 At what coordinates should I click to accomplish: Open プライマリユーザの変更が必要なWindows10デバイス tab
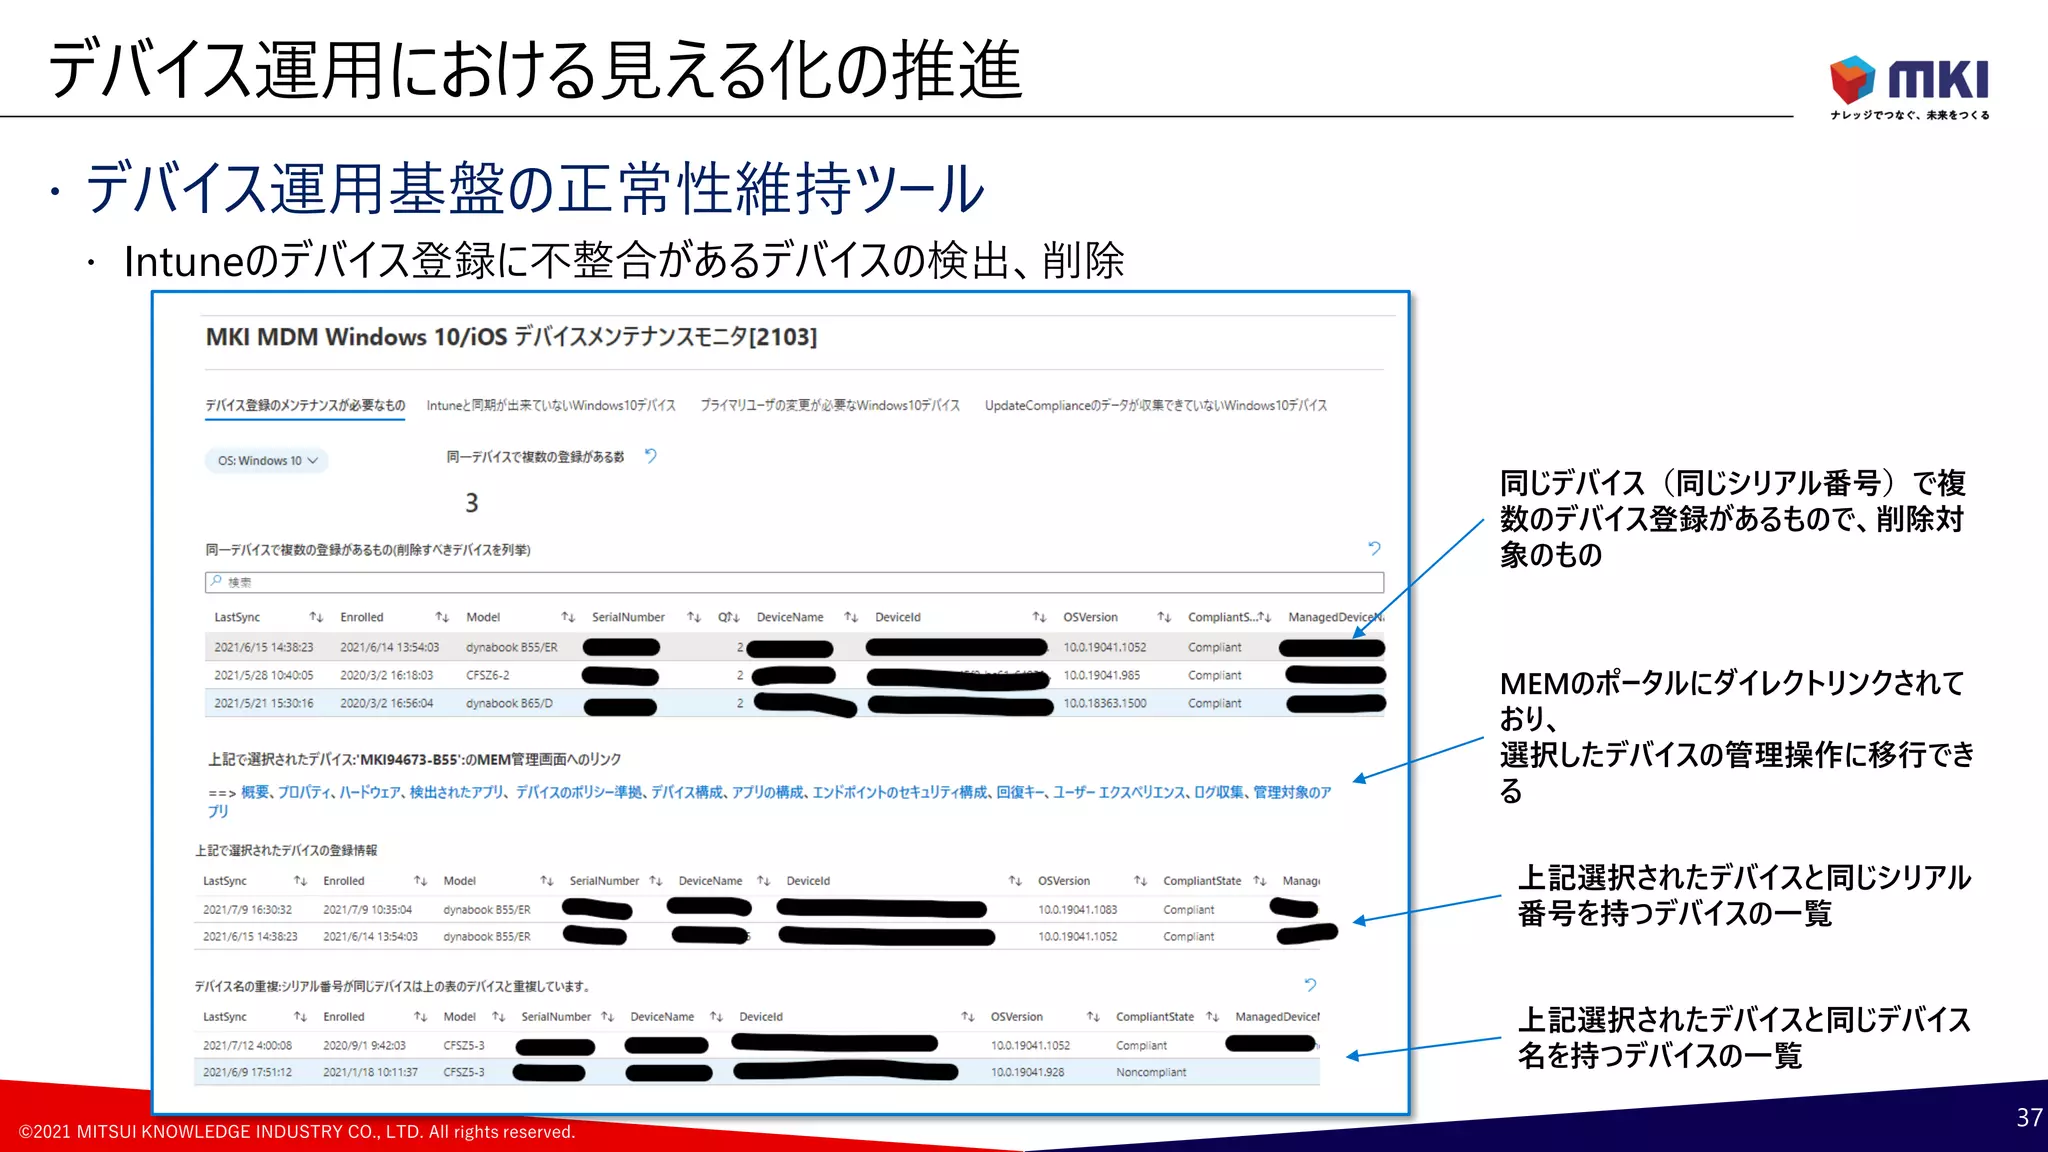coord(830,405)
